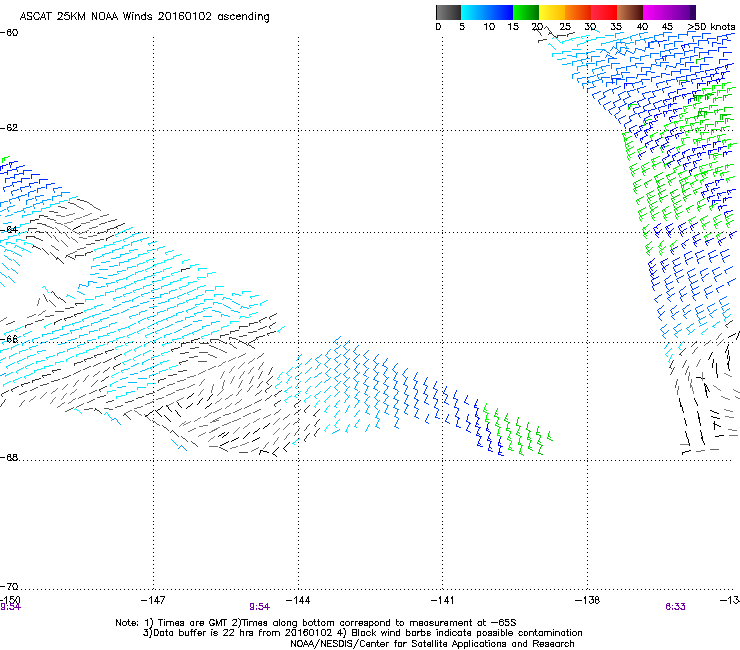Click the green 15-20 knots legend segment
Screen dimensions: 740x650
coord(526,12)
